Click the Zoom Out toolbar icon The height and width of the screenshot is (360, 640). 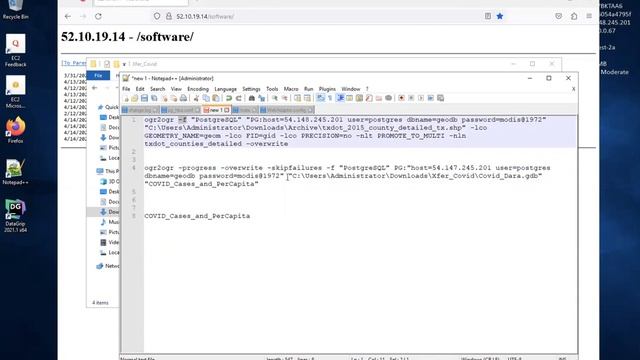tap(284, 98)
